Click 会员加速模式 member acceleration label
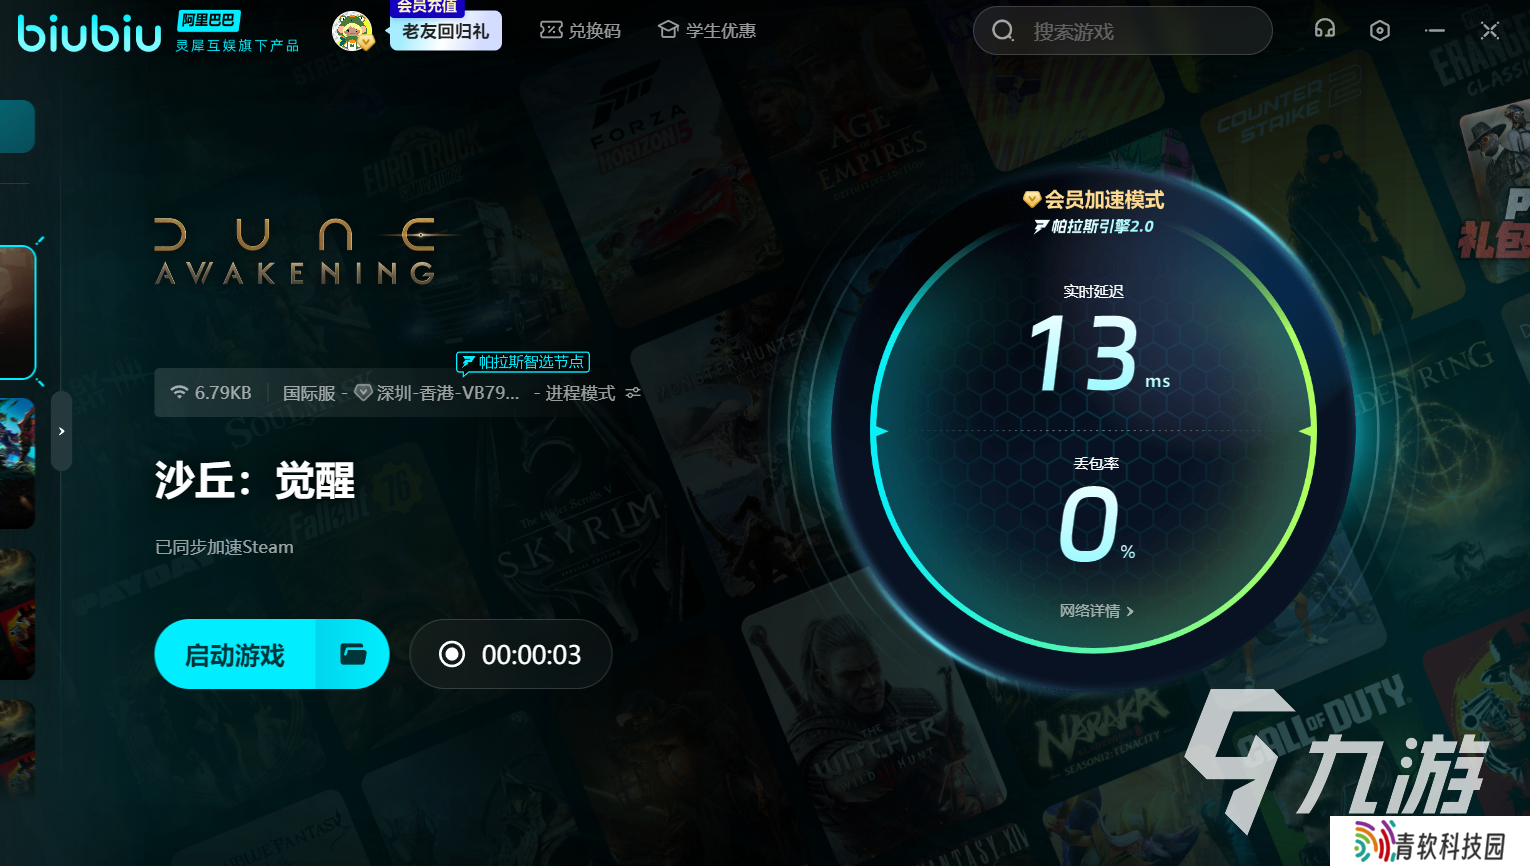The width and height of the screenshot is (1530, 866). [x=1093, y=200]
